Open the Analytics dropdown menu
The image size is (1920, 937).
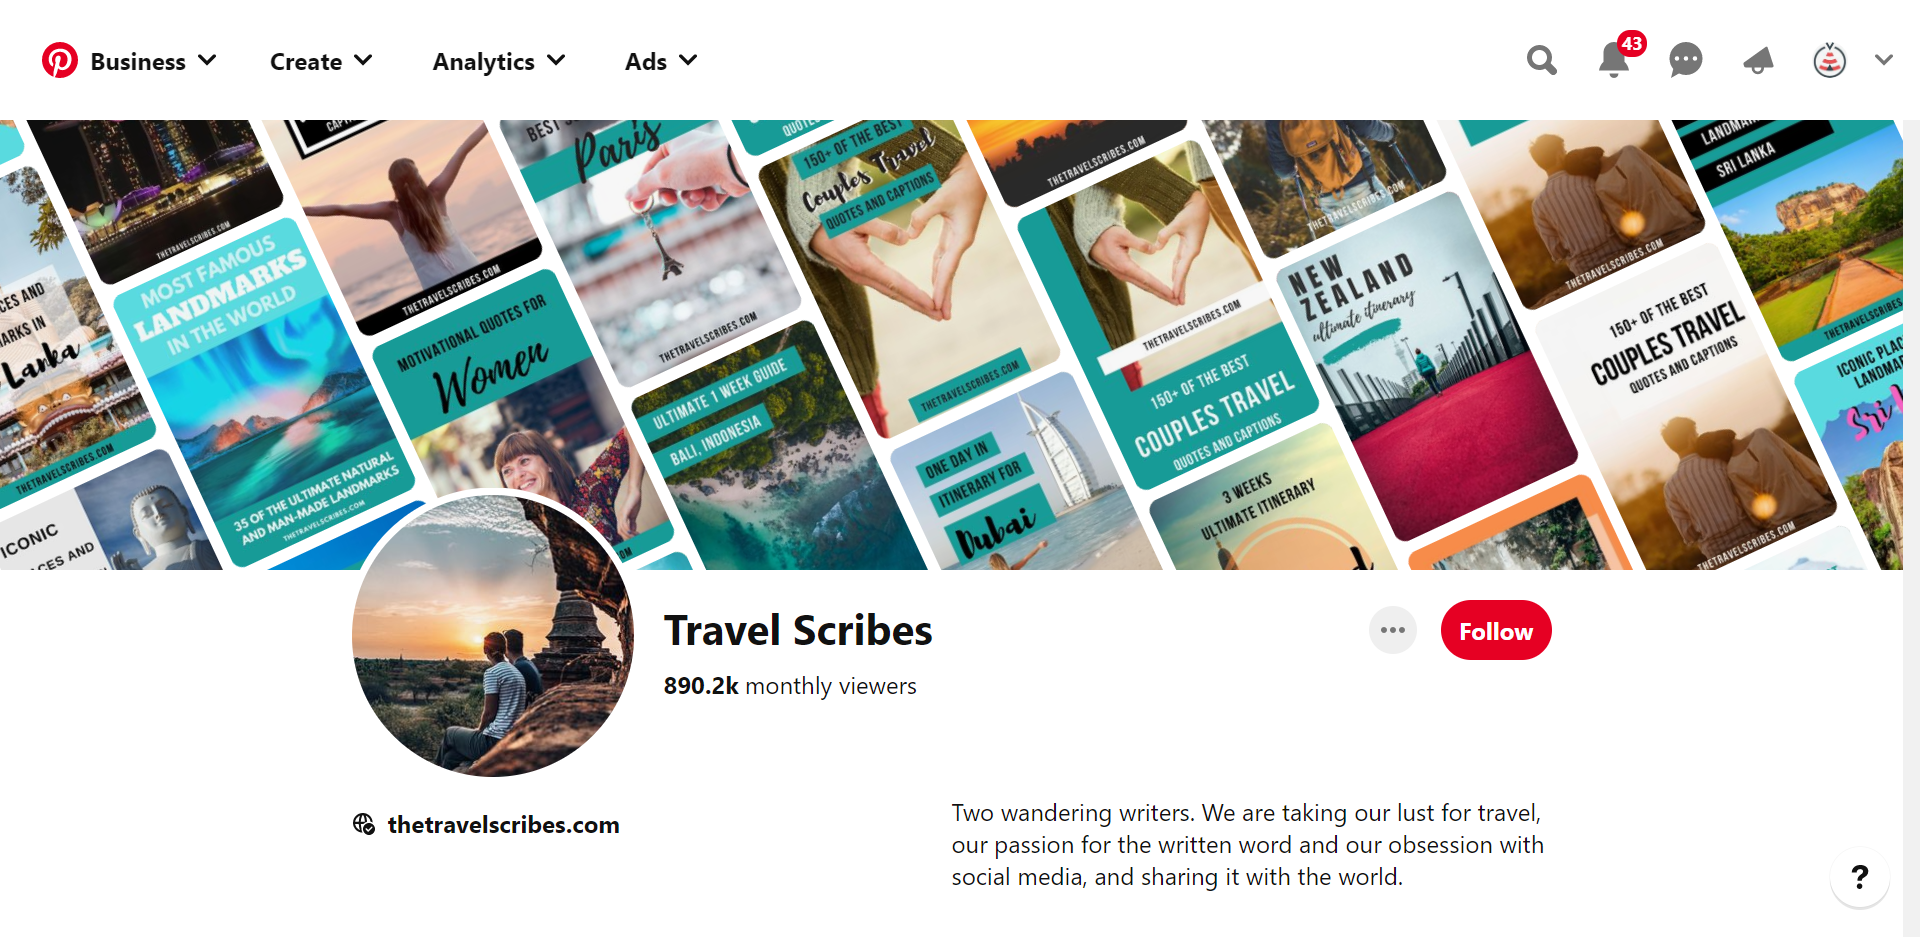[499, 61]
